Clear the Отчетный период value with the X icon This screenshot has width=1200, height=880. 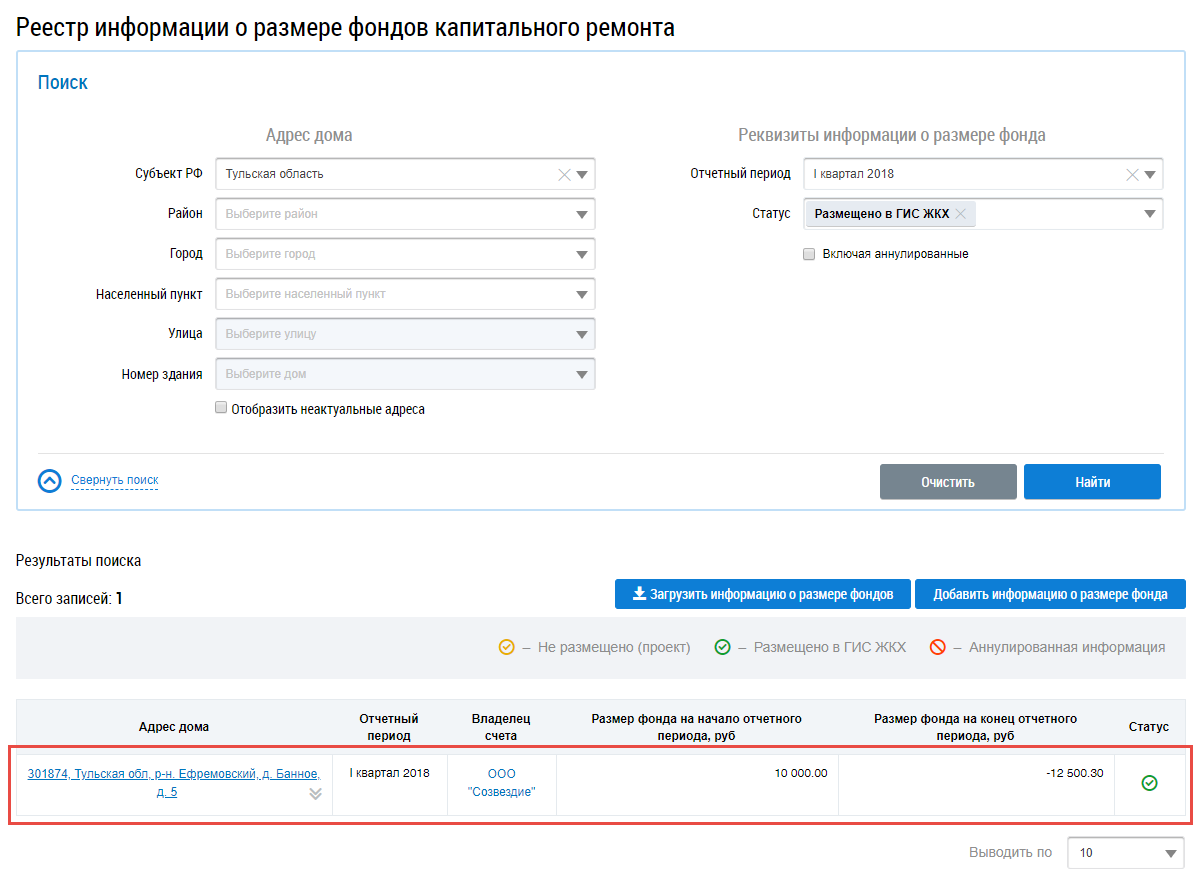1132,174
